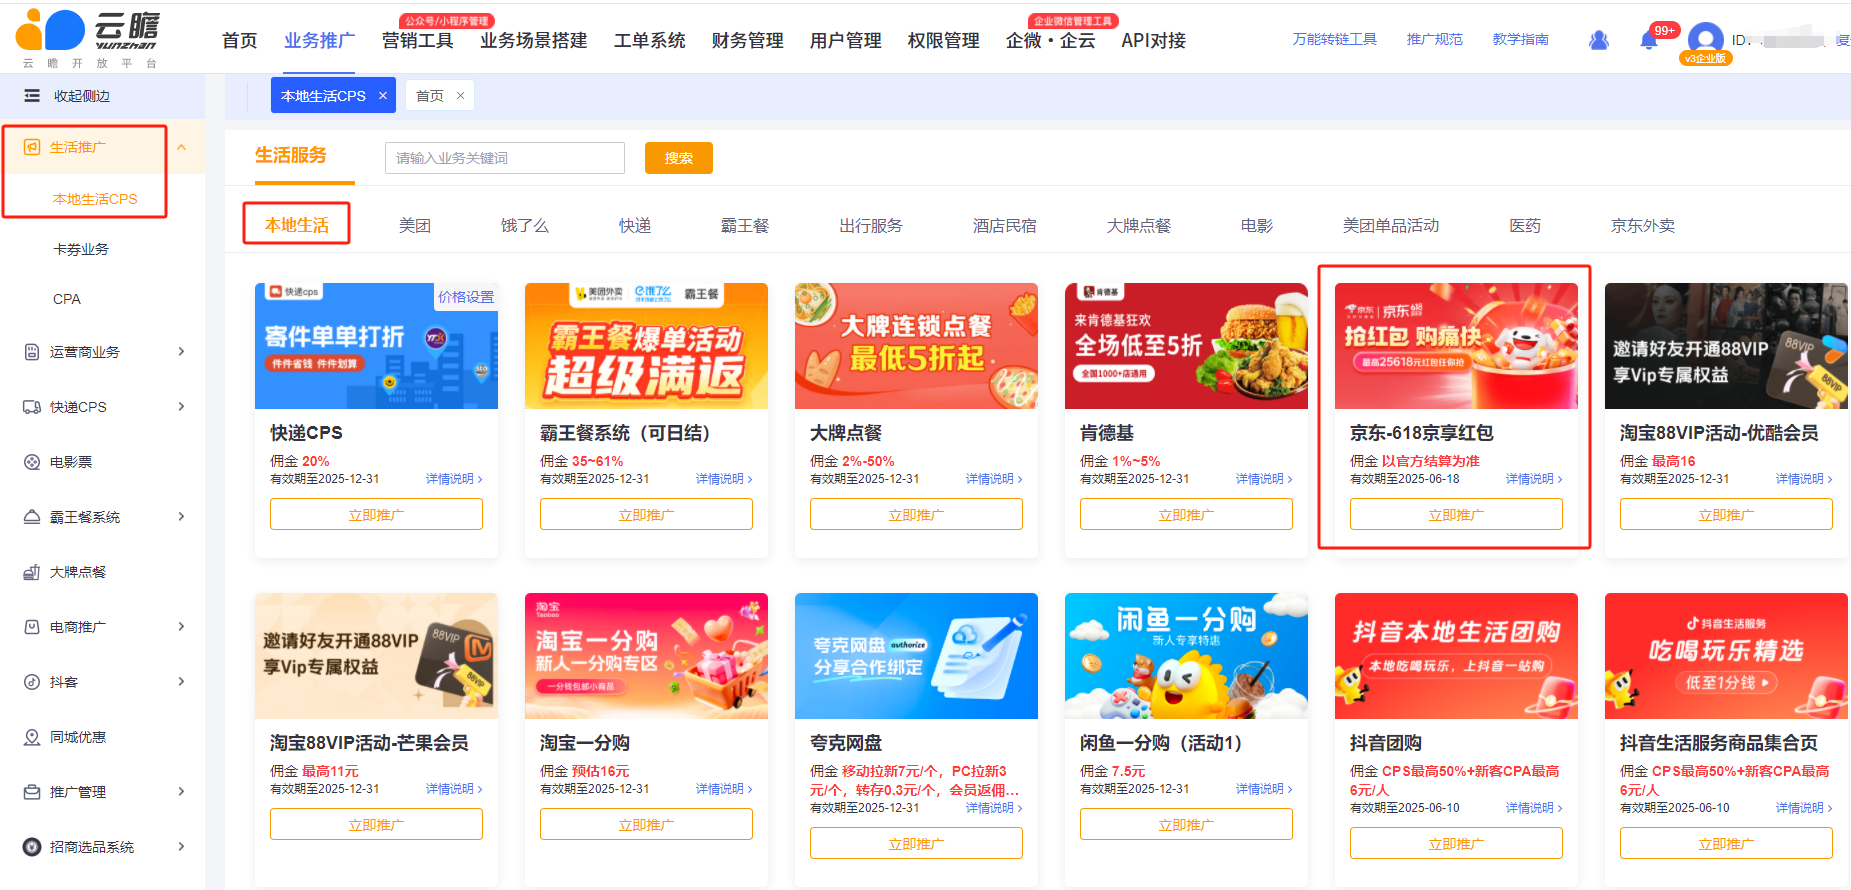The width and height of the screenshot is (1851, 890).
Task: Click 立即推广 on 快递CPS card
Action: click(x=376, y=515)
